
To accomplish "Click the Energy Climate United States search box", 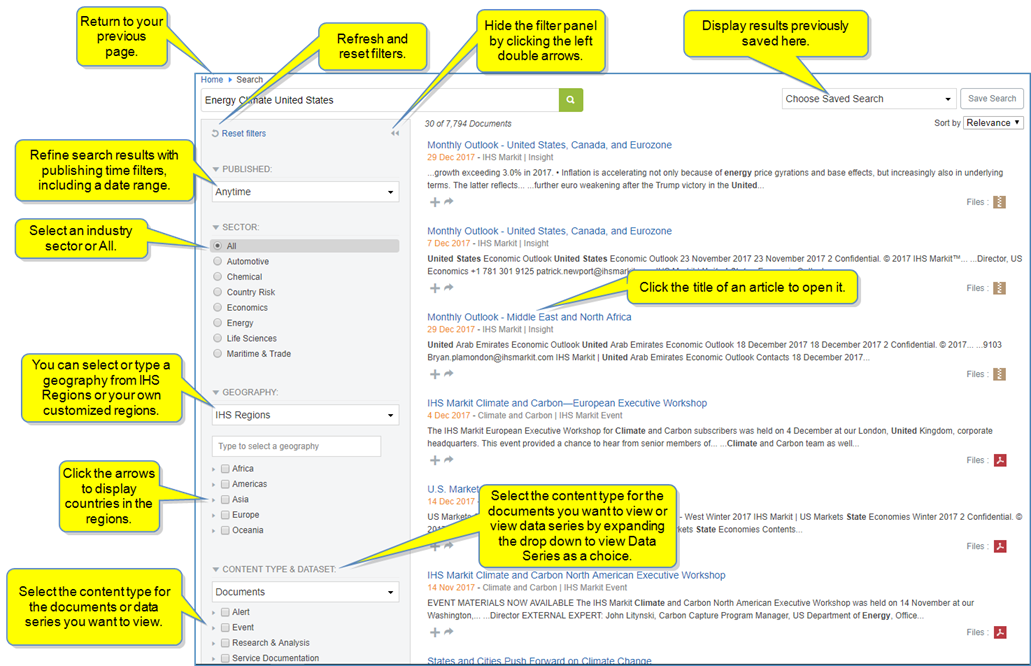I will point(380,100).
